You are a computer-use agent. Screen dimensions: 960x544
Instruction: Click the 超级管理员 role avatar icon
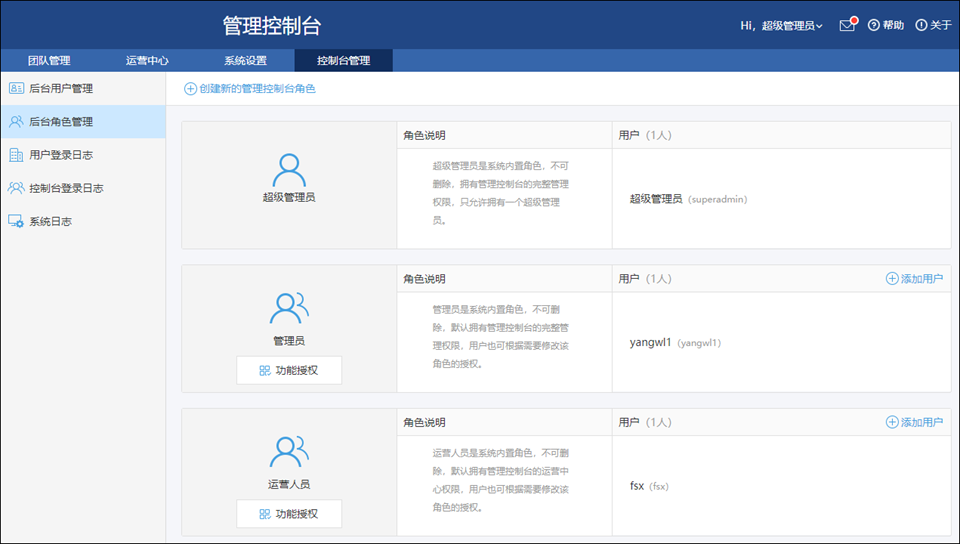288,169
